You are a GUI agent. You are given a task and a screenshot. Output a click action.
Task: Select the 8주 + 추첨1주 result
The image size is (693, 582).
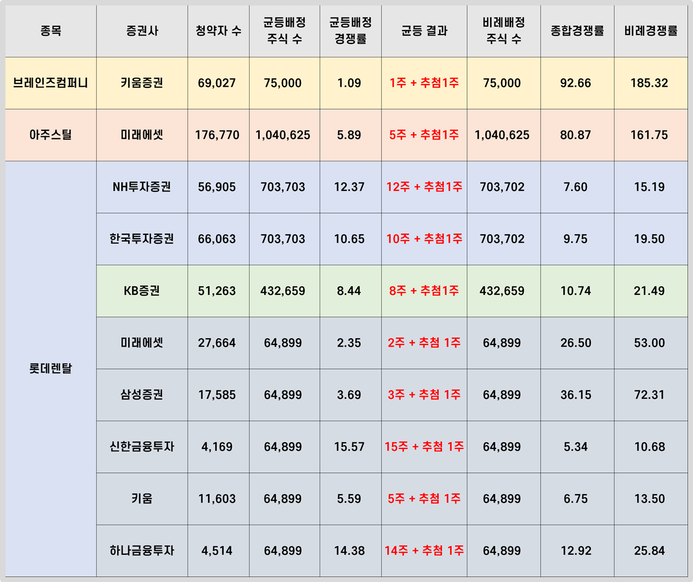tap(424, 291)
